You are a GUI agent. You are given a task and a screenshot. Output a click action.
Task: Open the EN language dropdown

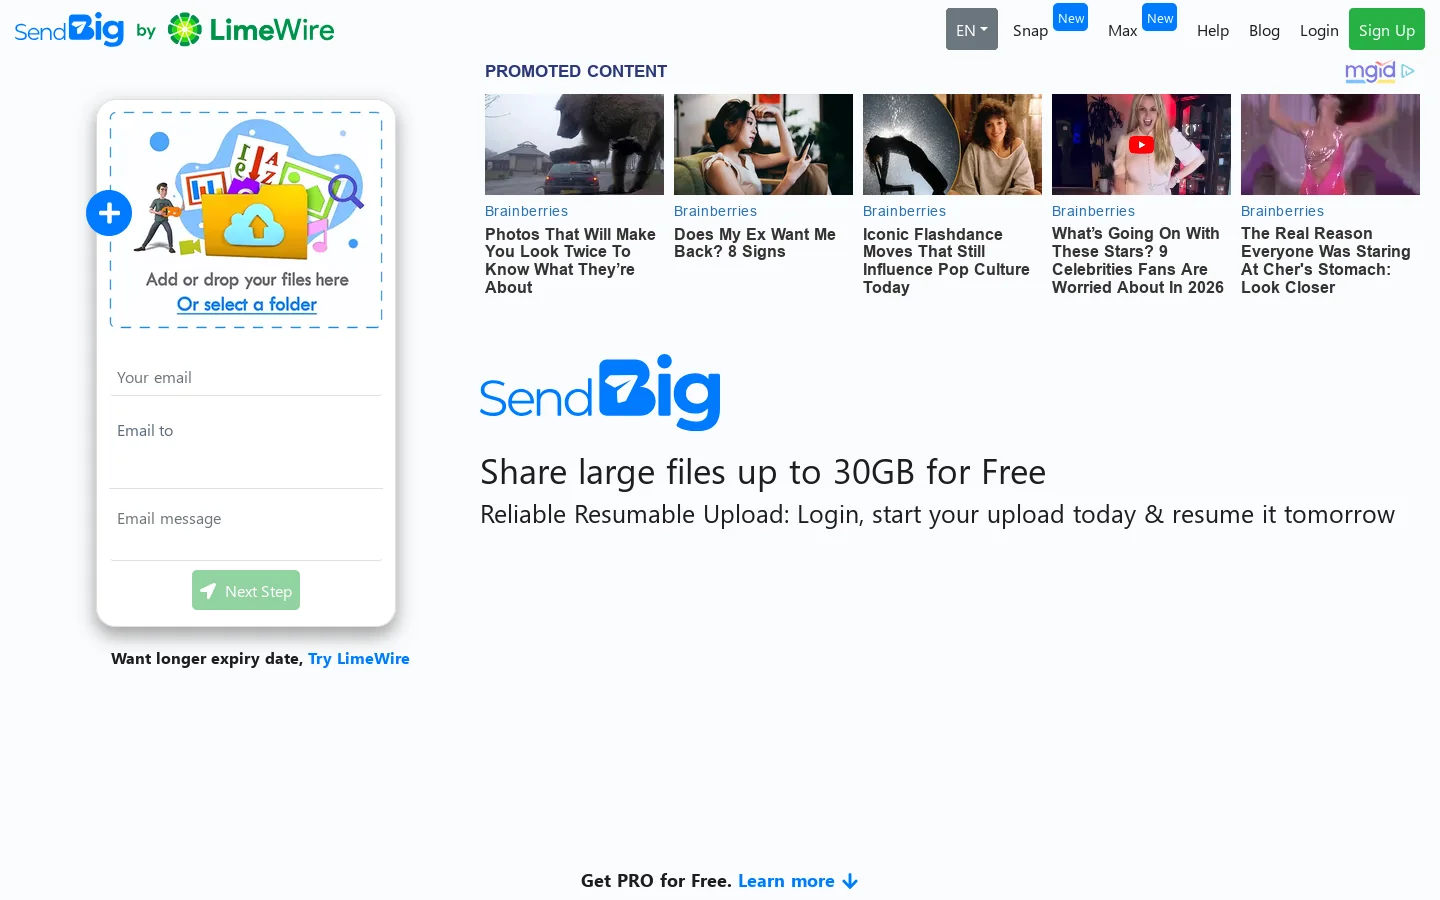972,30
